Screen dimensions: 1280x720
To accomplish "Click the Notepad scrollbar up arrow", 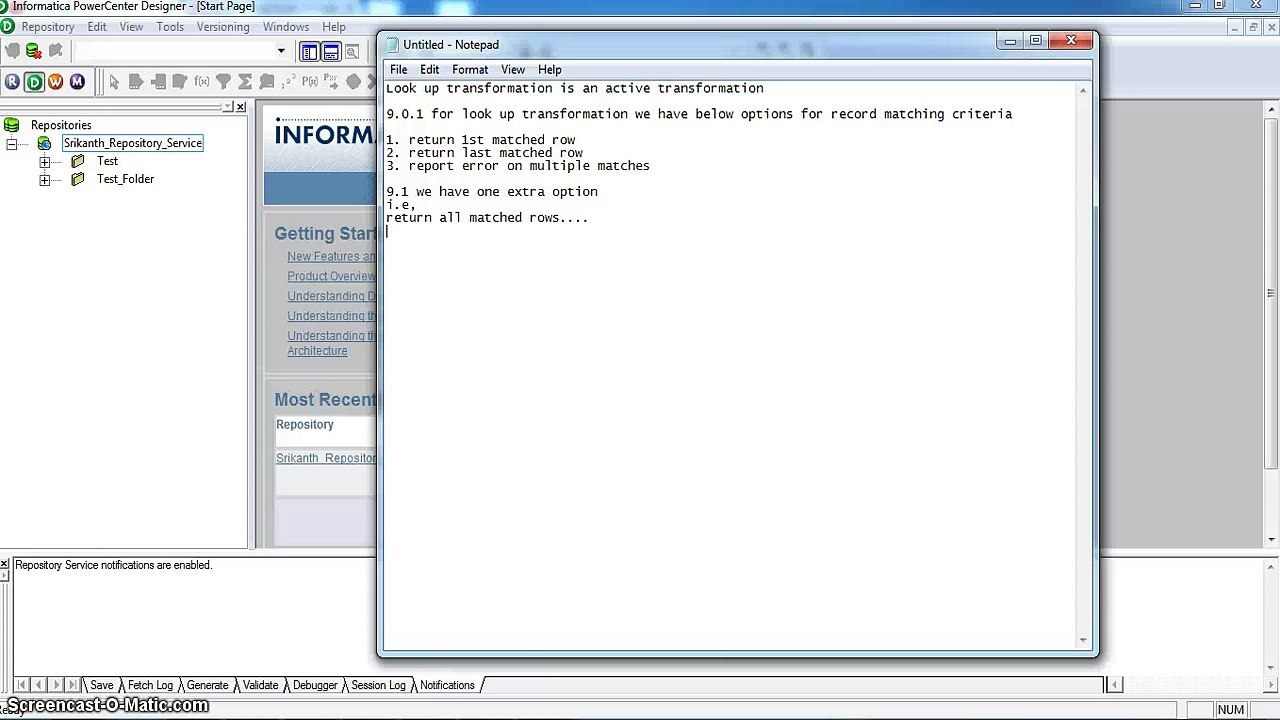I will pyautogui.click(x=1083, y=90).
